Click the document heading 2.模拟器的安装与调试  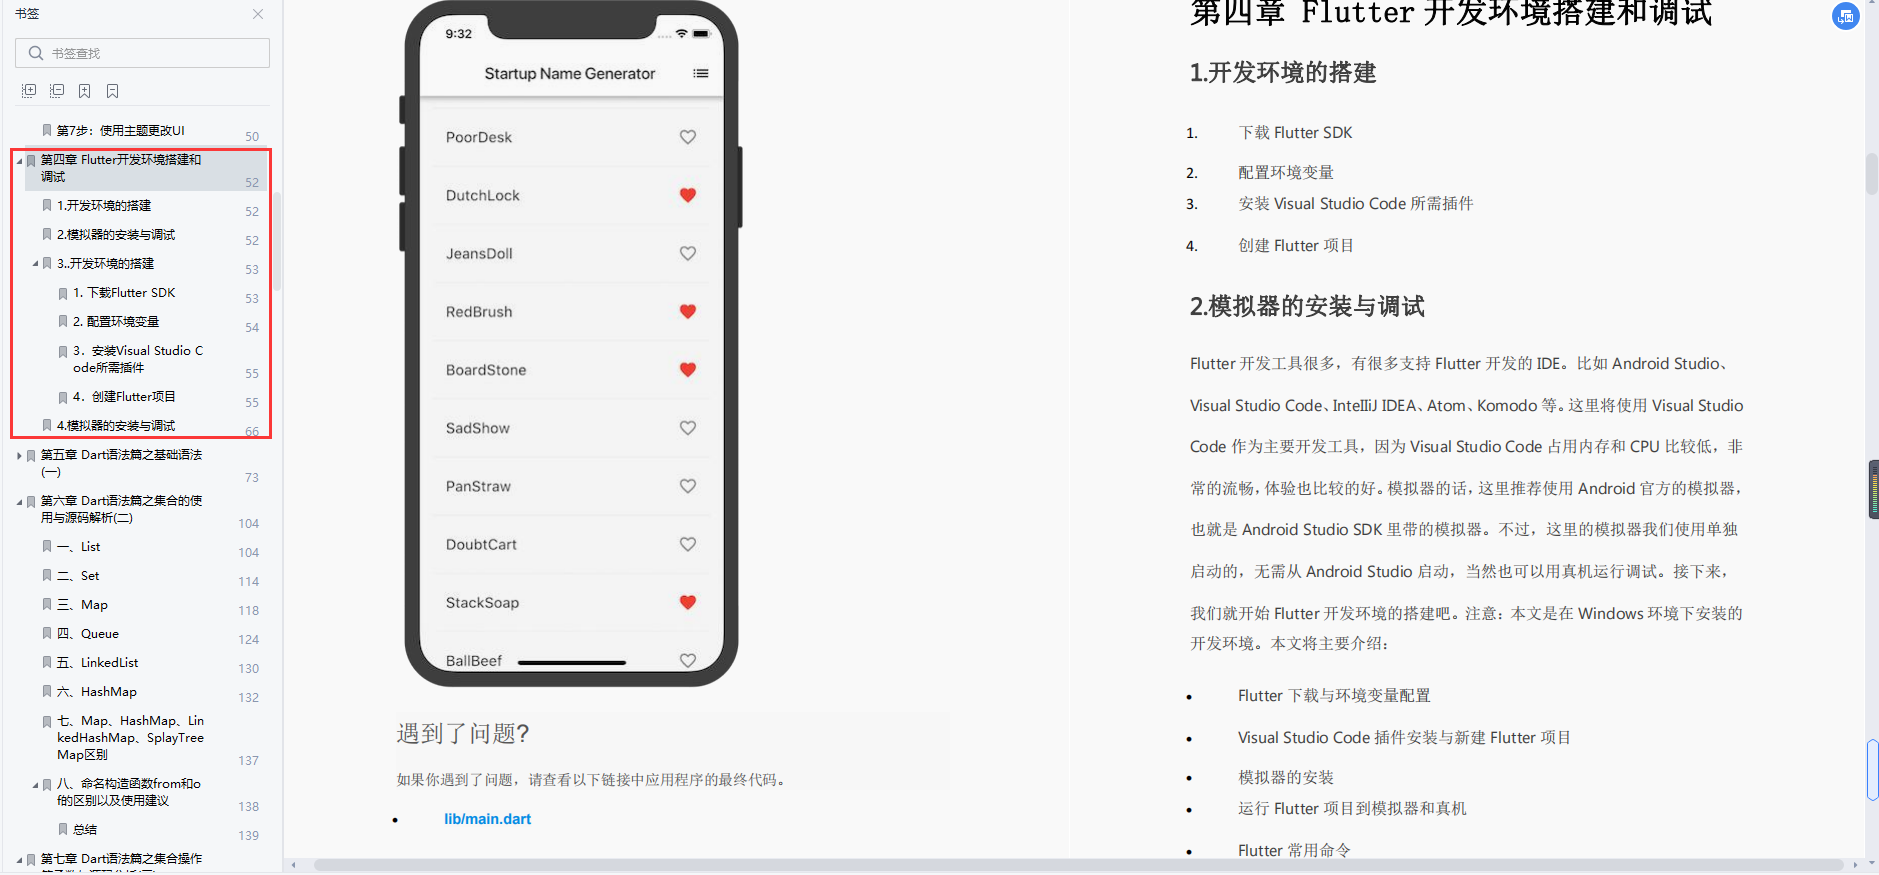1307,307
